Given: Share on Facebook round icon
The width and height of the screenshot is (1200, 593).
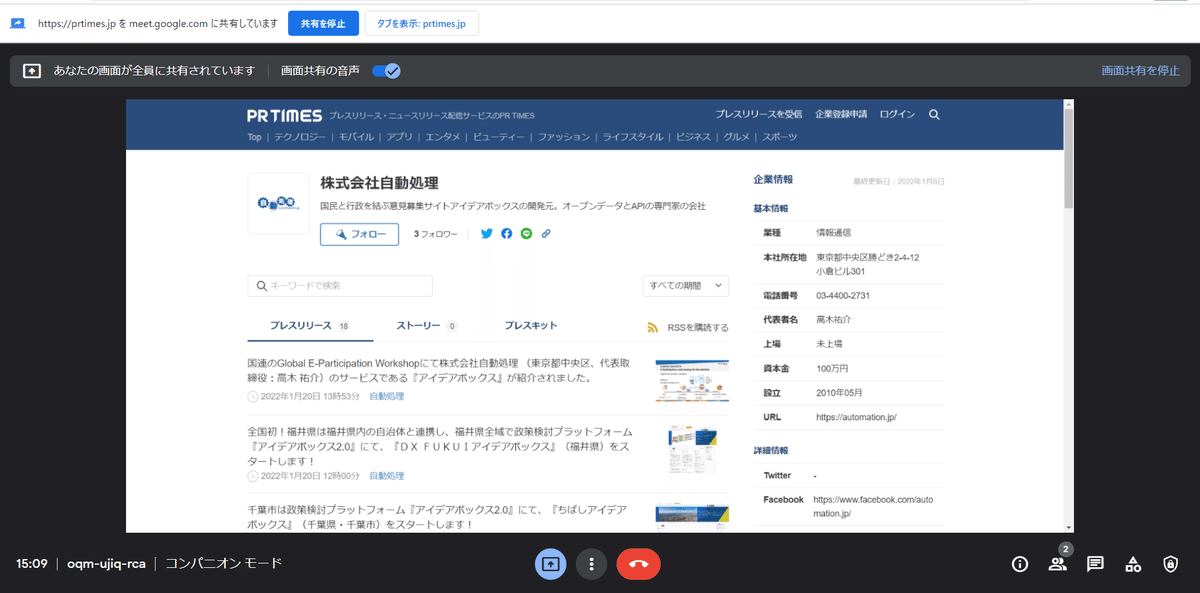Looking at the screenshot, I should coord(507,234).
